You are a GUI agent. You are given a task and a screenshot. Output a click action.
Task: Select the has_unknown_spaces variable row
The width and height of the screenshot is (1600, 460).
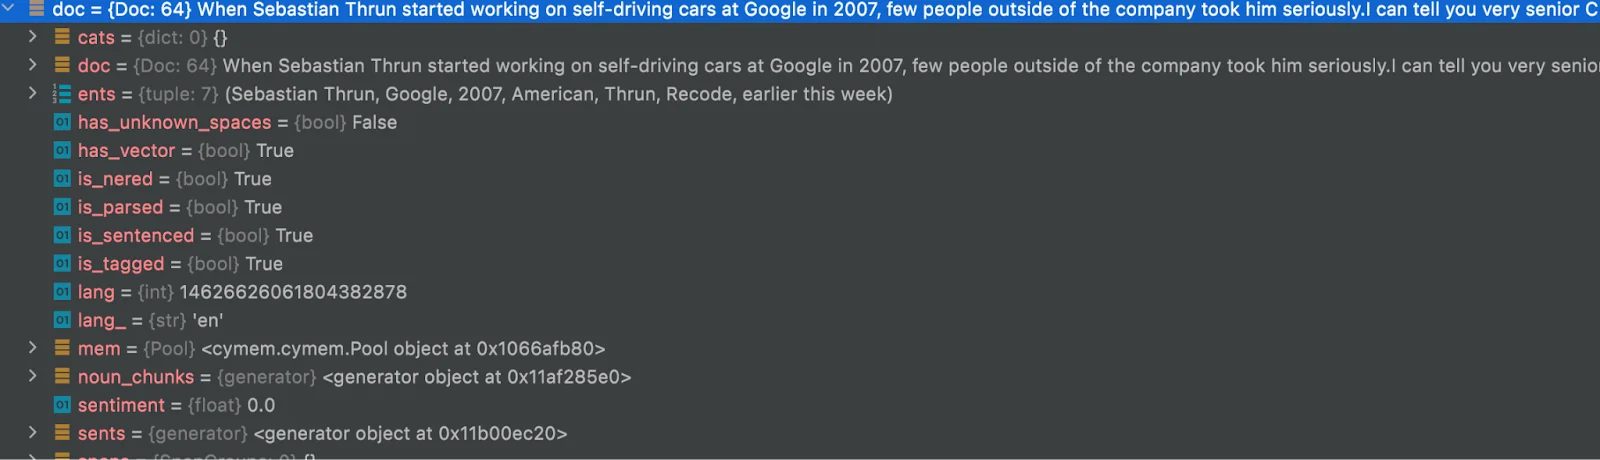[174, 122]
